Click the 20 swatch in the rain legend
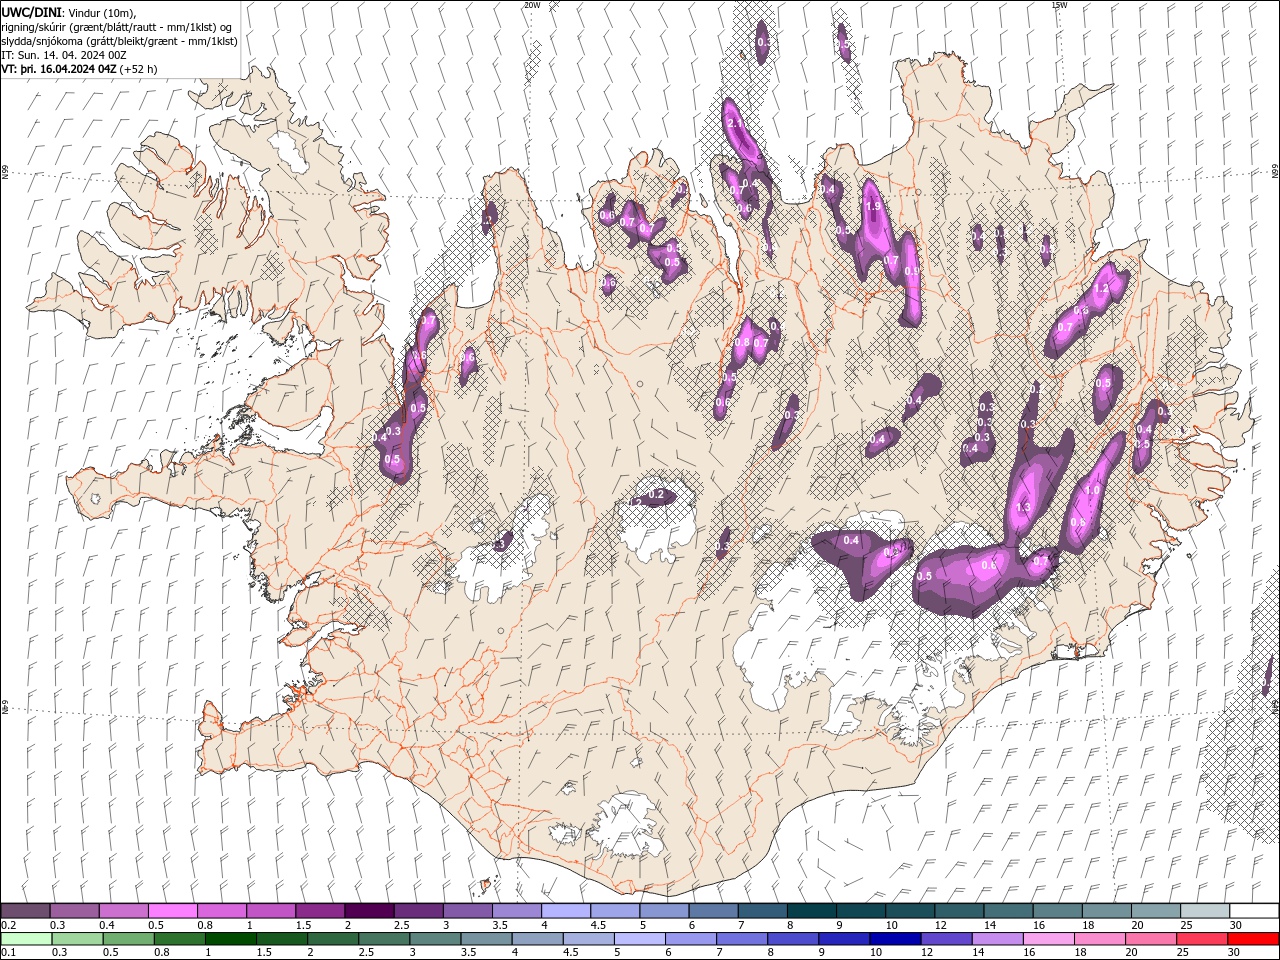Image resolution: width=1280 pixels, height=960 pixels. [x=1151, y=939]
